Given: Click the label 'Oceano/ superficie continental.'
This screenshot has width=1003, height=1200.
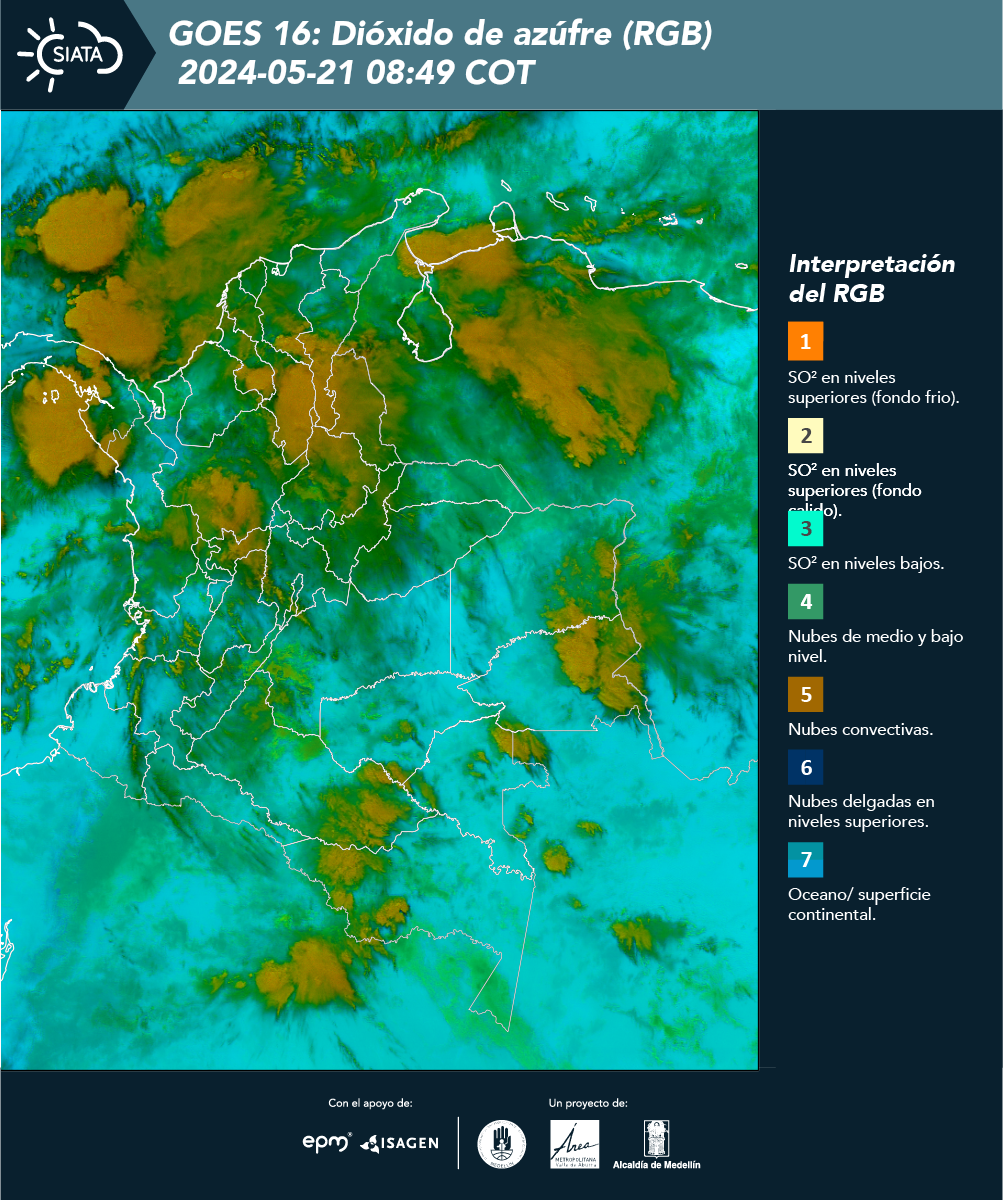Looking at the screenshot, I should pos(859,904).
